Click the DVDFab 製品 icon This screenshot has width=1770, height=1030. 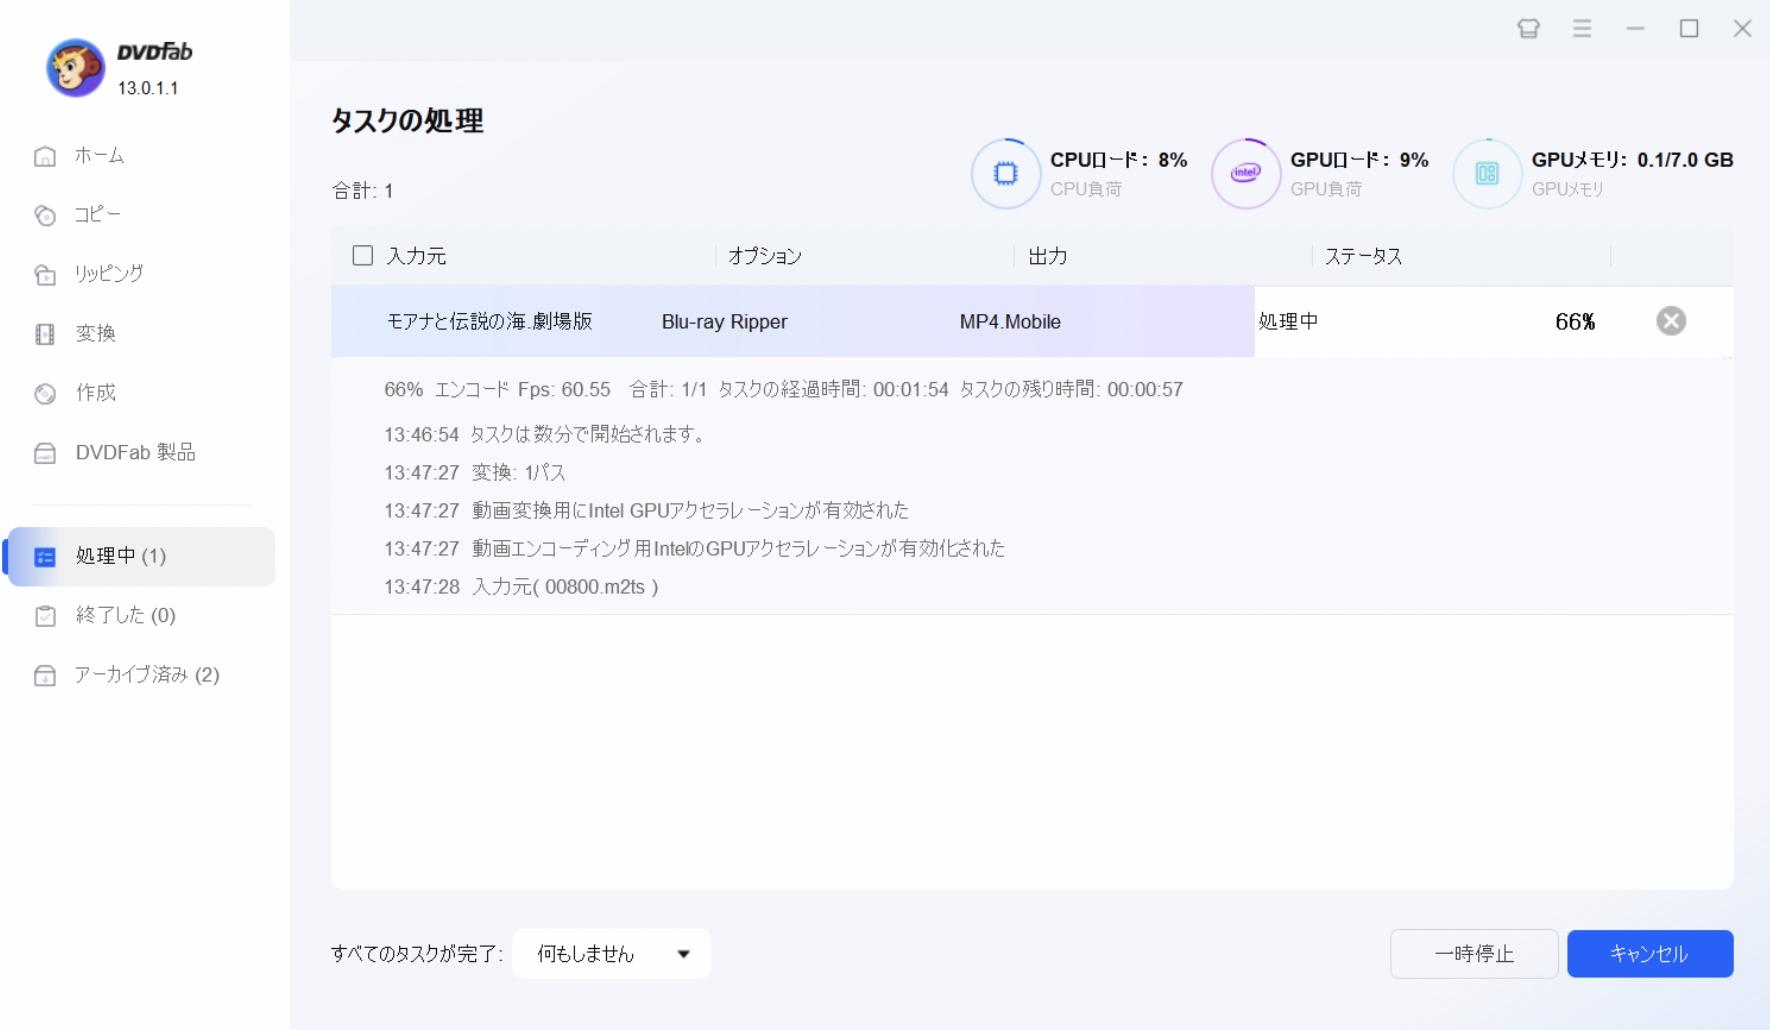[x=45, y=453]
